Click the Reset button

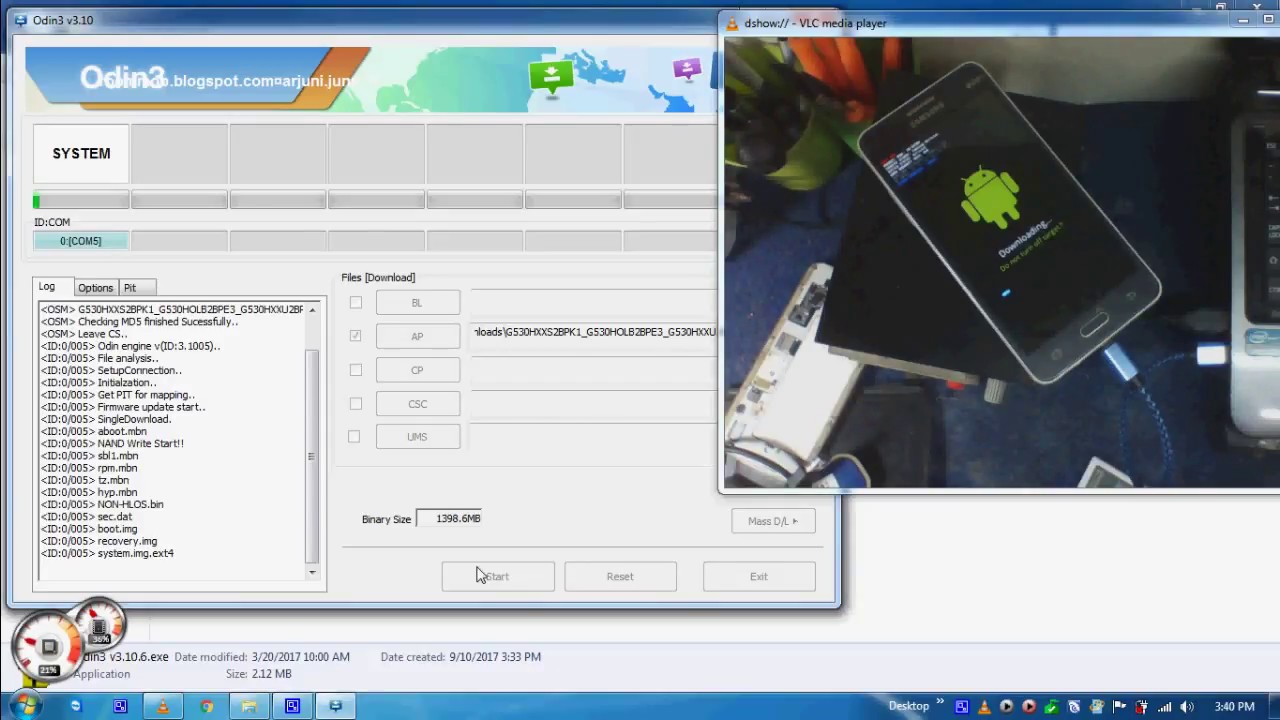(620, 576)
